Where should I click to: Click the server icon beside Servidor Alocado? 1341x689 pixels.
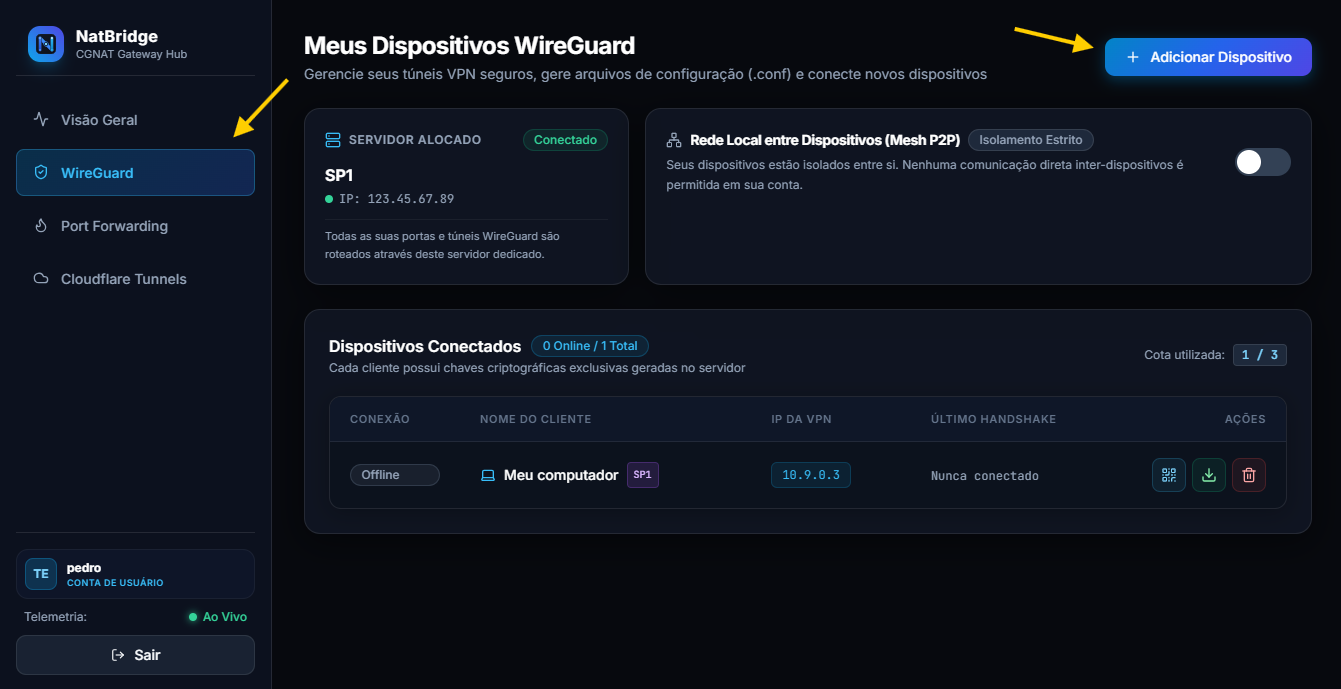[x=334, y=140]
